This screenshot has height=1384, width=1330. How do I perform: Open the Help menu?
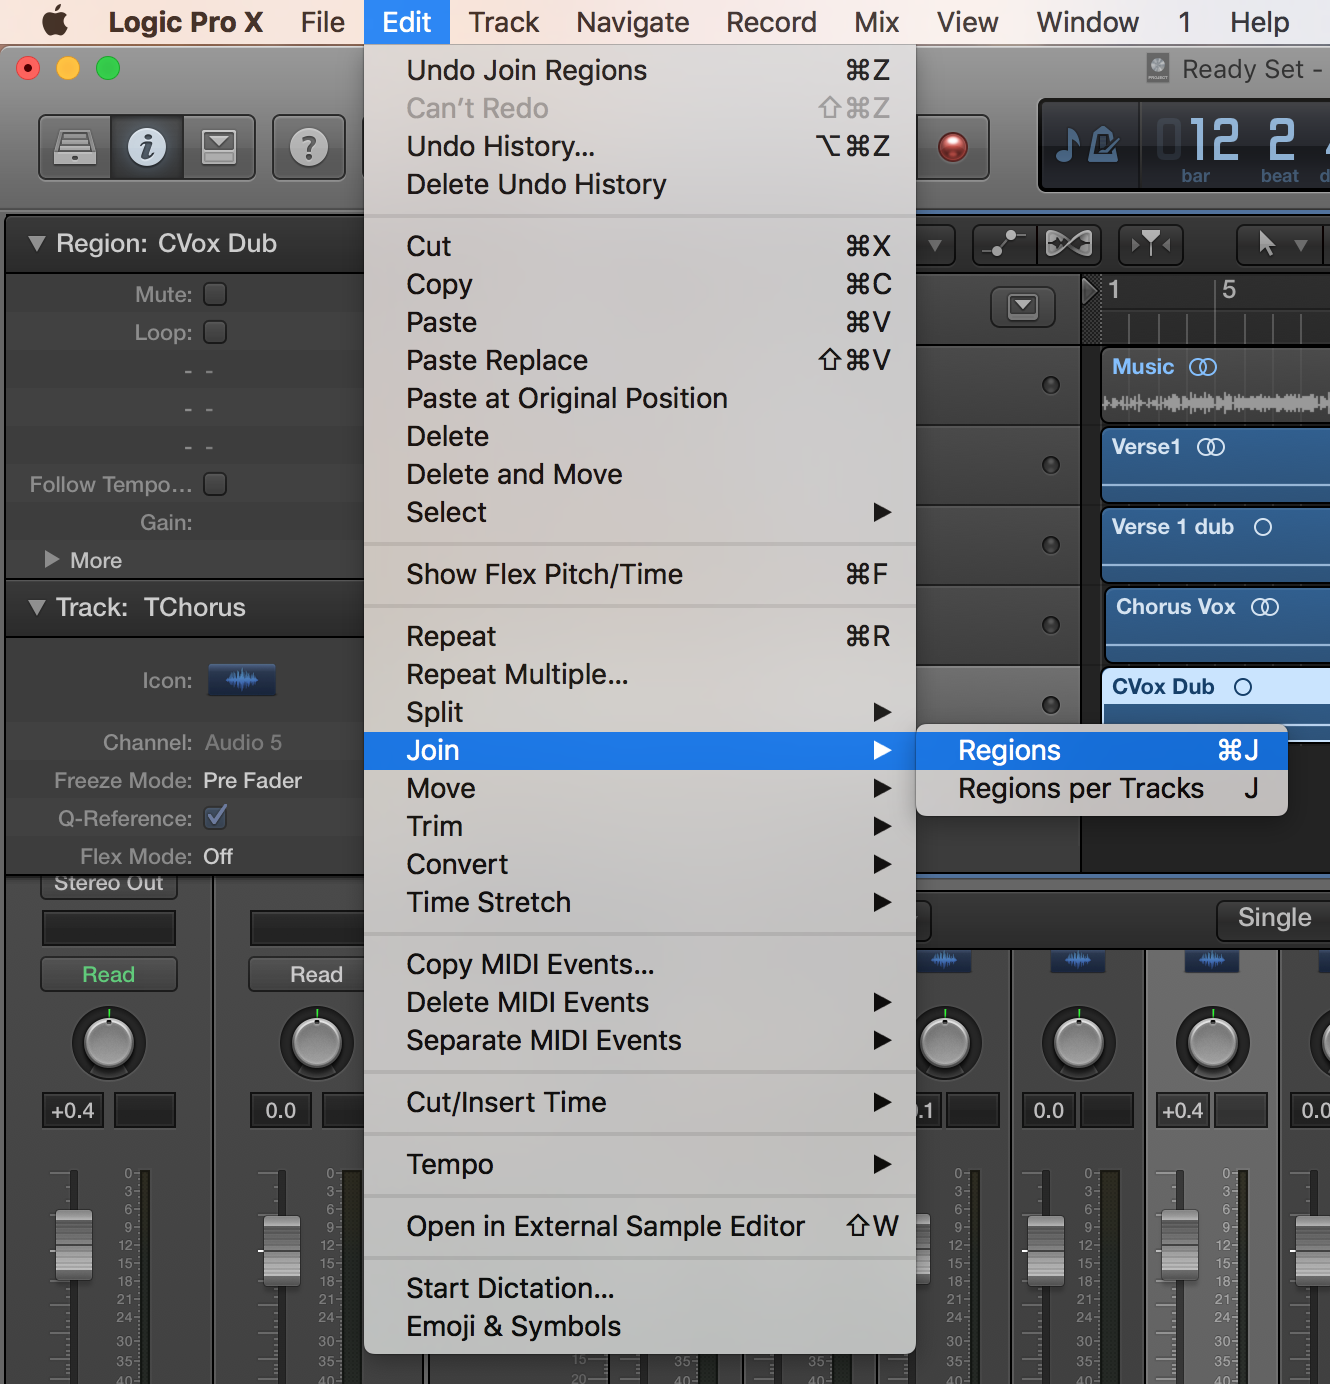[1259, 22]
